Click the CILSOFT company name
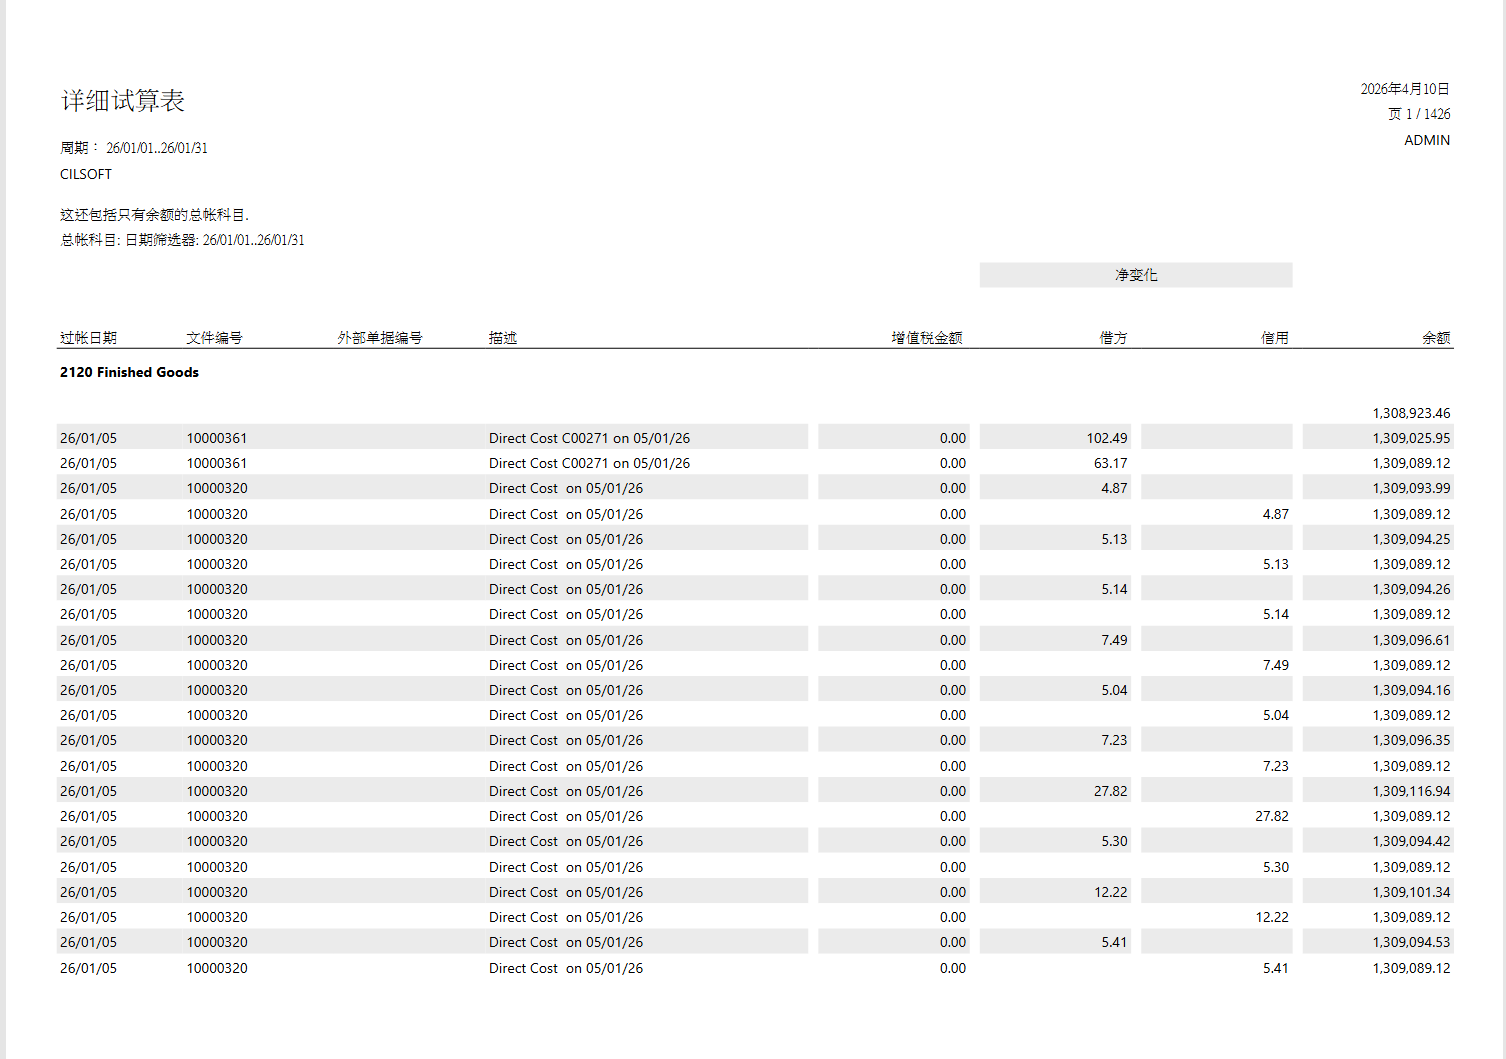The height and width of the screenshot is (1059, 1506). pyautogui.click(x=86, y=174)
